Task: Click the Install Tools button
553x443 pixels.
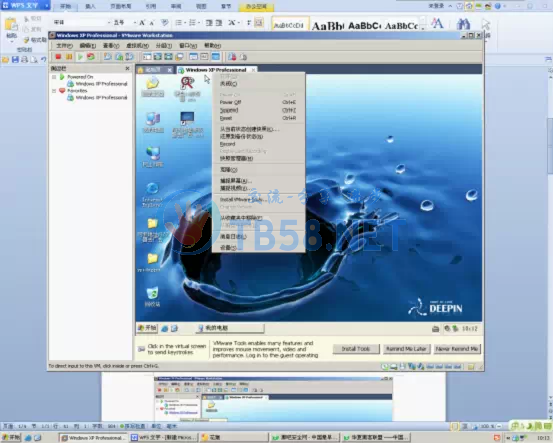Action: [356, 349]
